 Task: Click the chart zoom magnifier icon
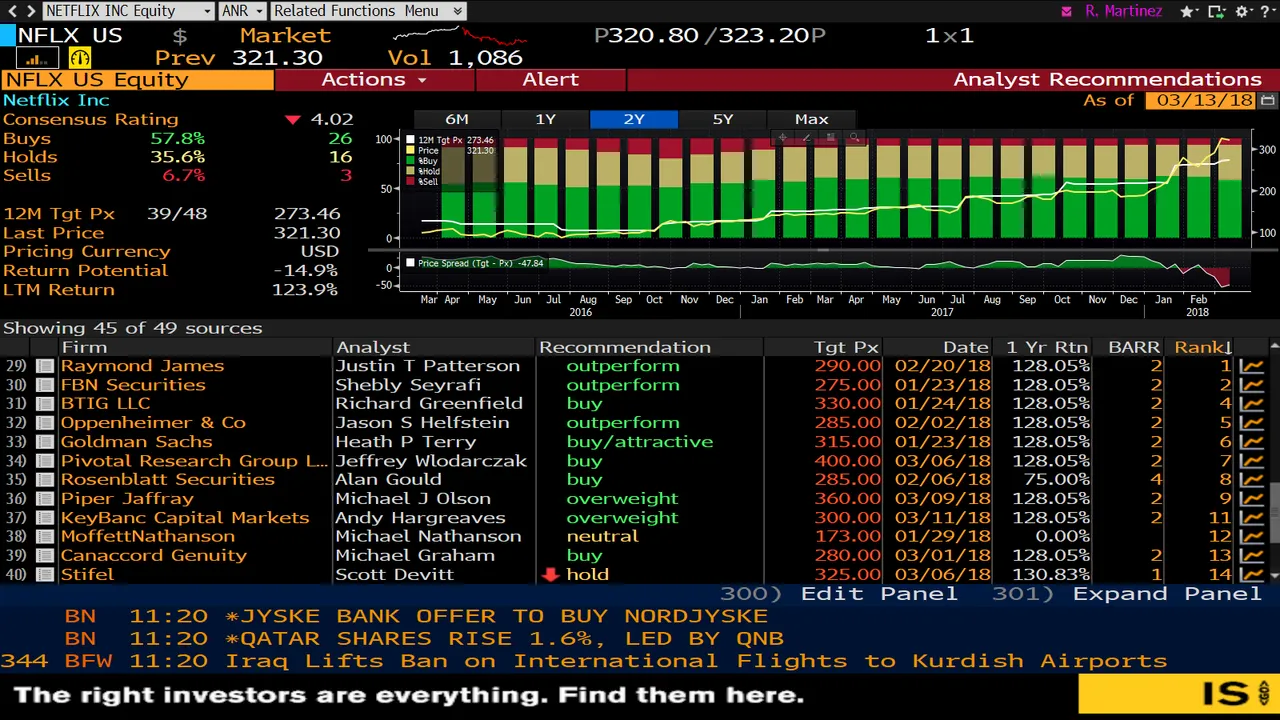(x=853, y=137)
